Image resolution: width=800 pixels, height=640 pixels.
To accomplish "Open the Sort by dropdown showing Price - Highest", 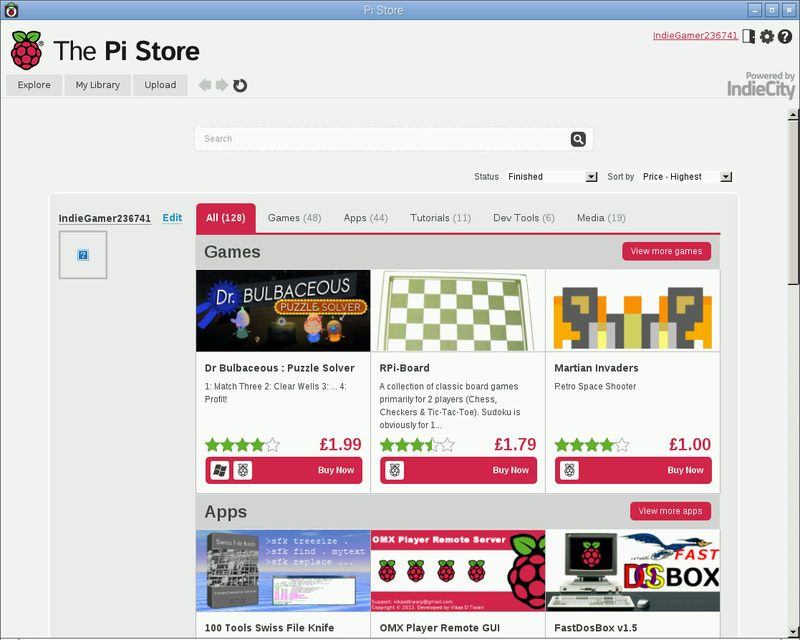I will [x=686, y=177].
